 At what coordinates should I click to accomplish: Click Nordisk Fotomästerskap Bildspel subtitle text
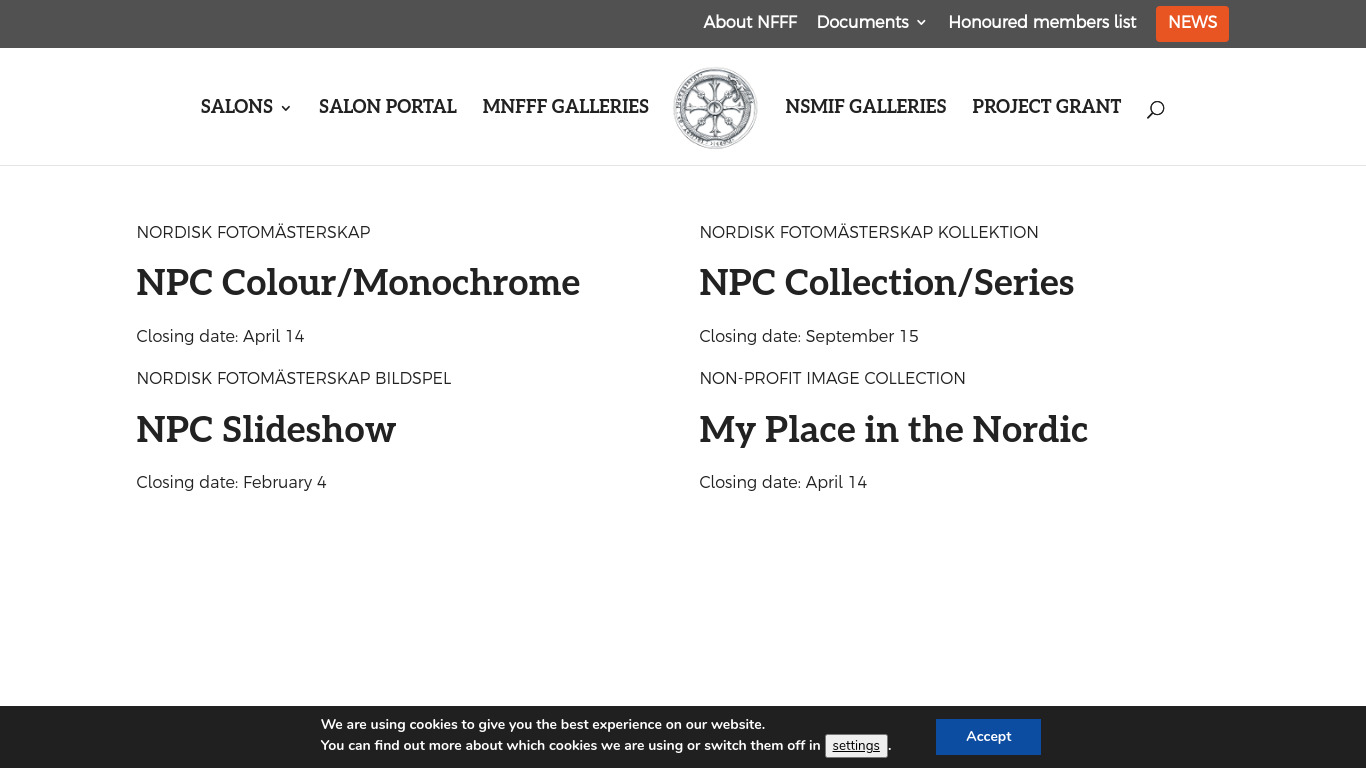tap(294, 379)
